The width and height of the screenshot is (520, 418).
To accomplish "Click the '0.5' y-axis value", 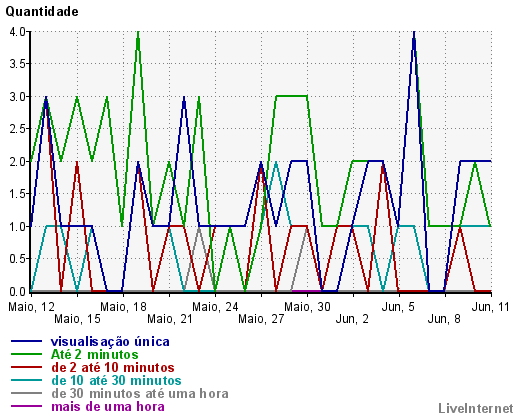I will 18,259.
